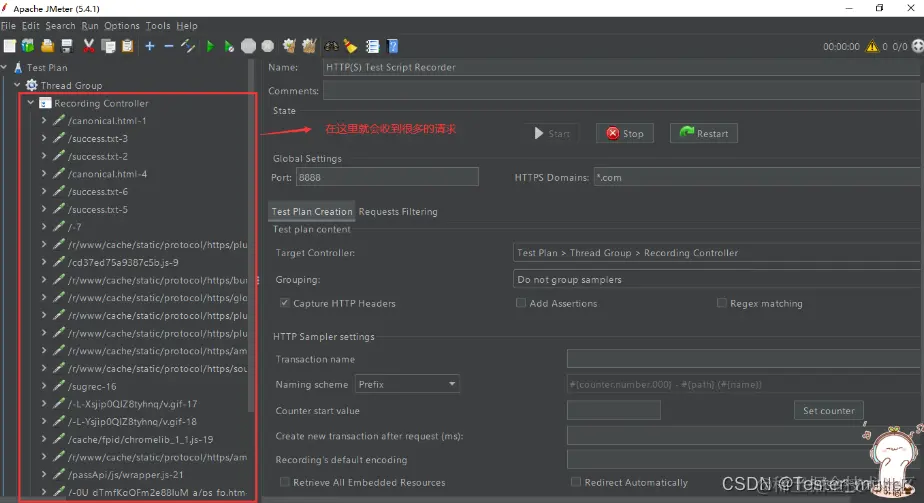Image resolution: width=924 pixels, height=503 pixels.
Task: Toggle Capture HTTP Headers checkbox
Action: point(285,303)
